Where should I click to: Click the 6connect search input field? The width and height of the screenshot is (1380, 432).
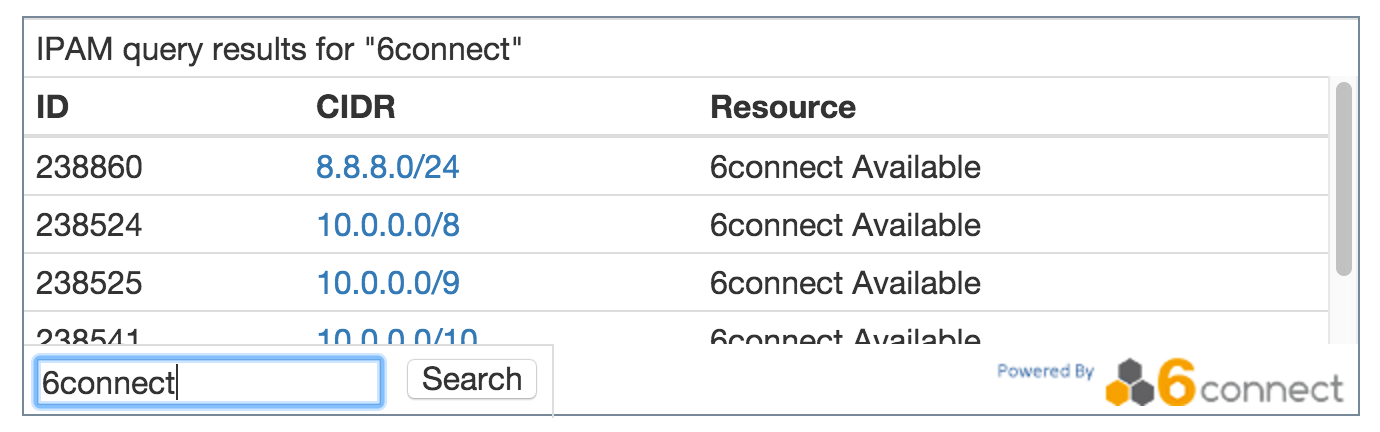coord(208,382)
